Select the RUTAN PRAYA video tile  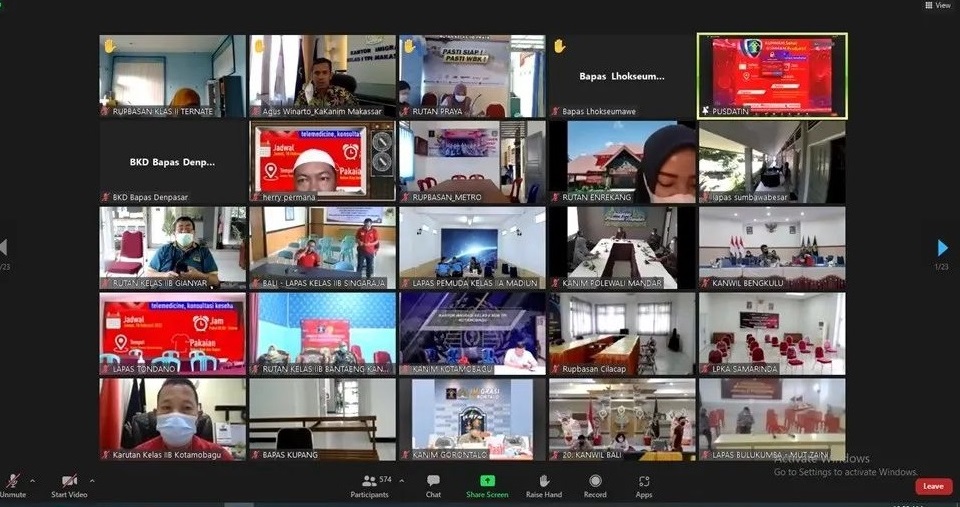[x=472, y=76]
